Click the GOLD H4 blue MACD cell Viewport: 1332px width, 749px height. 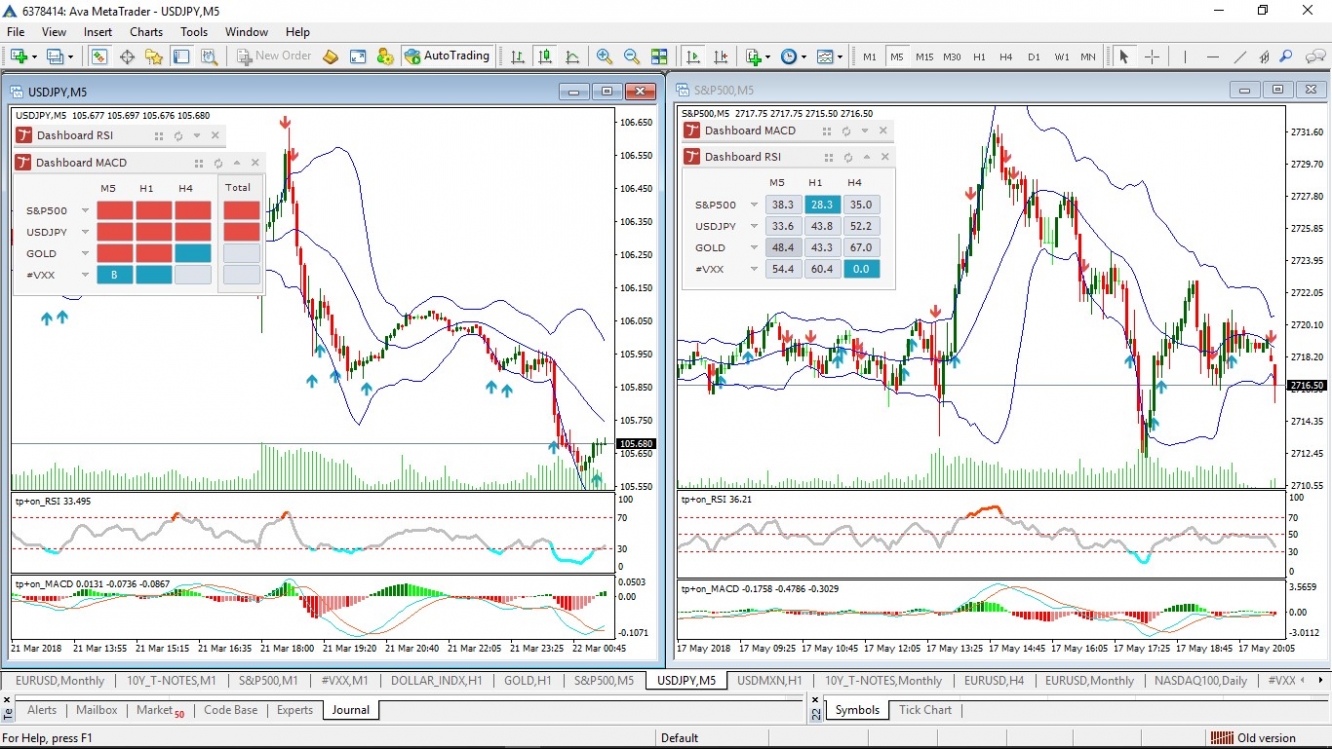[193, 254]
